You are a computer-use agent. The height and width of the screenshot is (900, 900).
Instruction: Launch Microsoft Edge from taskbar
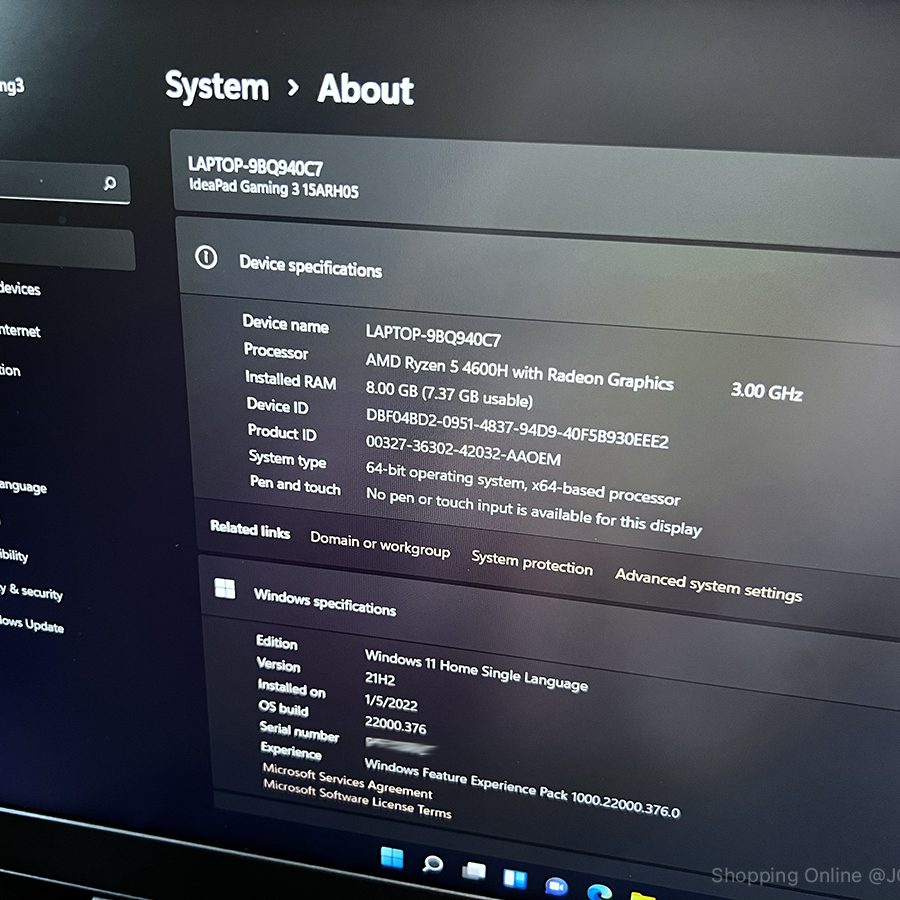click(599, 892)
